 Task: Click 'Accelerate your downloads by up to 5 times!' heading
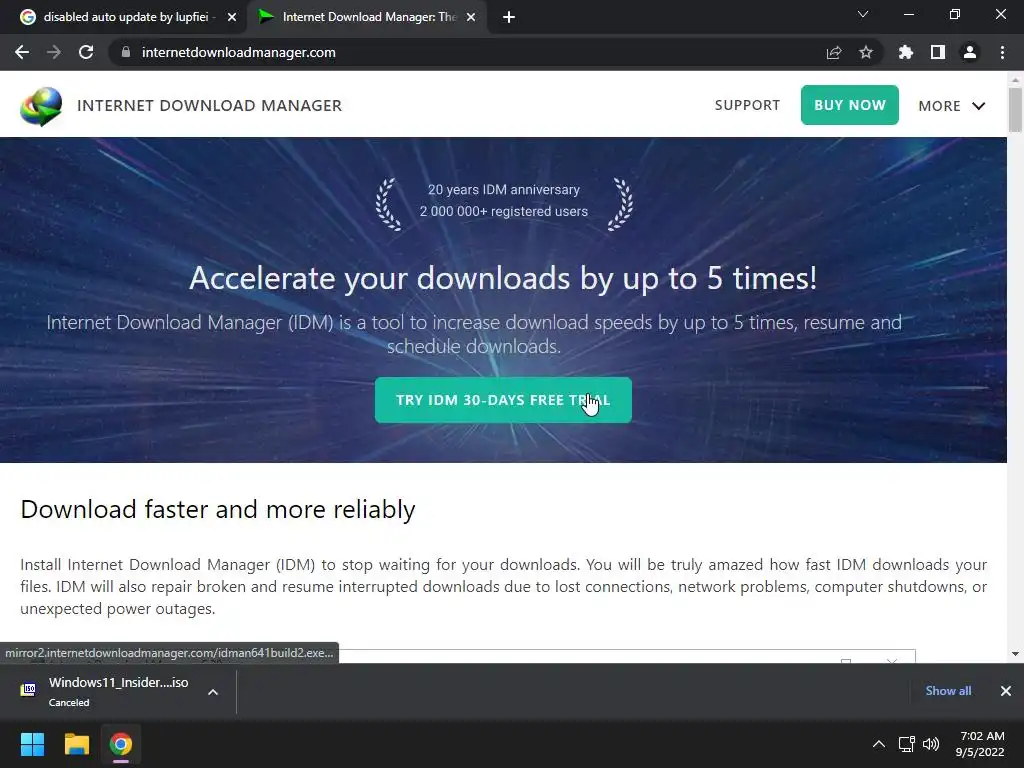pyautogui.click(x=503, y=278)
